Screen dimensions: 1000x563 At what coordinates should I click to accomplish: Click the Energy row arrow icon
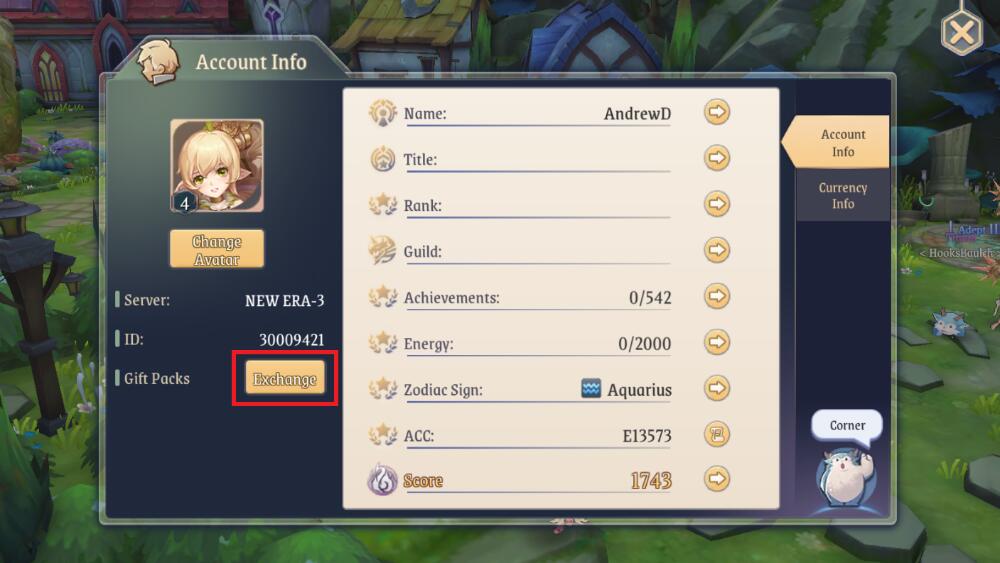coord(717,342)
